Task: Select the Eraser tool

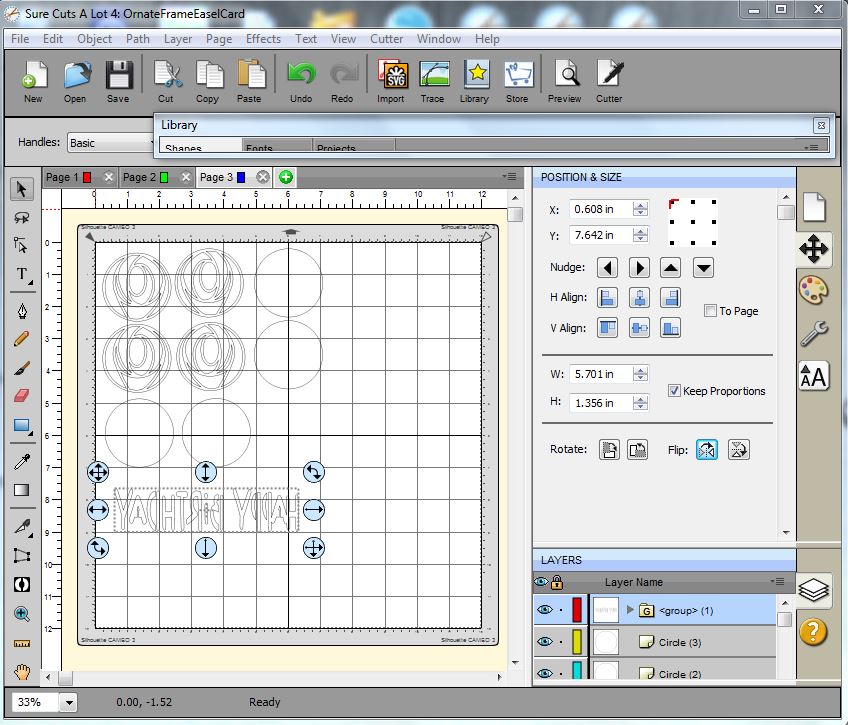Action: pos(22,396)
